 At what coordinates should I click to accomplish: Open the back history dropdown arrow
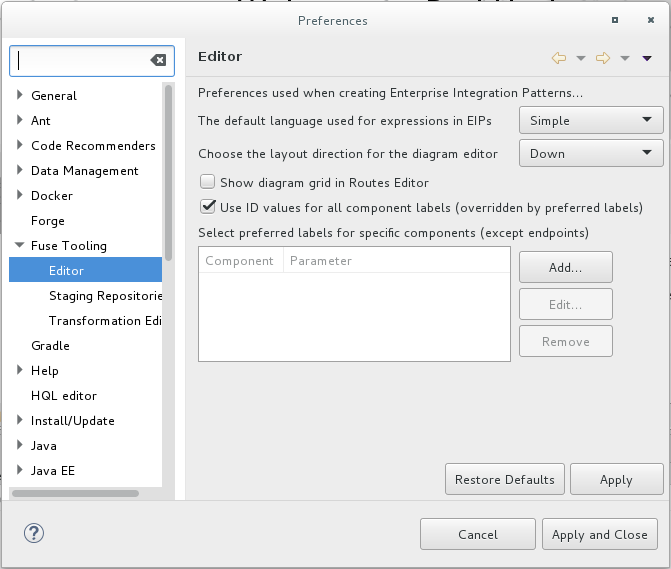click(x=581, y=58)
